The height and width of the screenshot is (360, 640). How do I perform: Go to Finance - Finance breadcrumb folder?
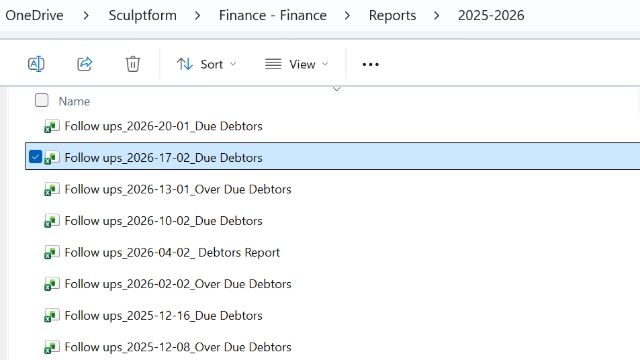pos(273,15)
